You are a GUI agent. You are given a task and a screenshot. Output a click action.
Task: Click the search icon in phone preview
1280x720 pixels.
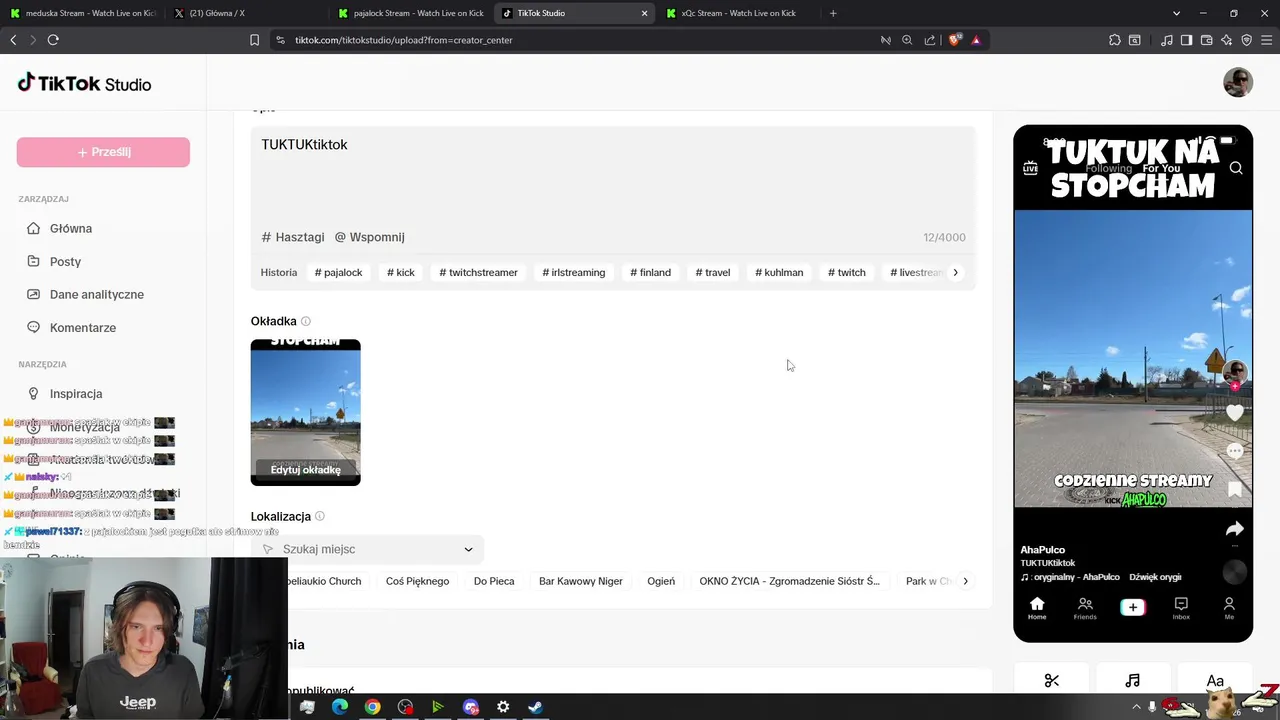[1236, 168]
